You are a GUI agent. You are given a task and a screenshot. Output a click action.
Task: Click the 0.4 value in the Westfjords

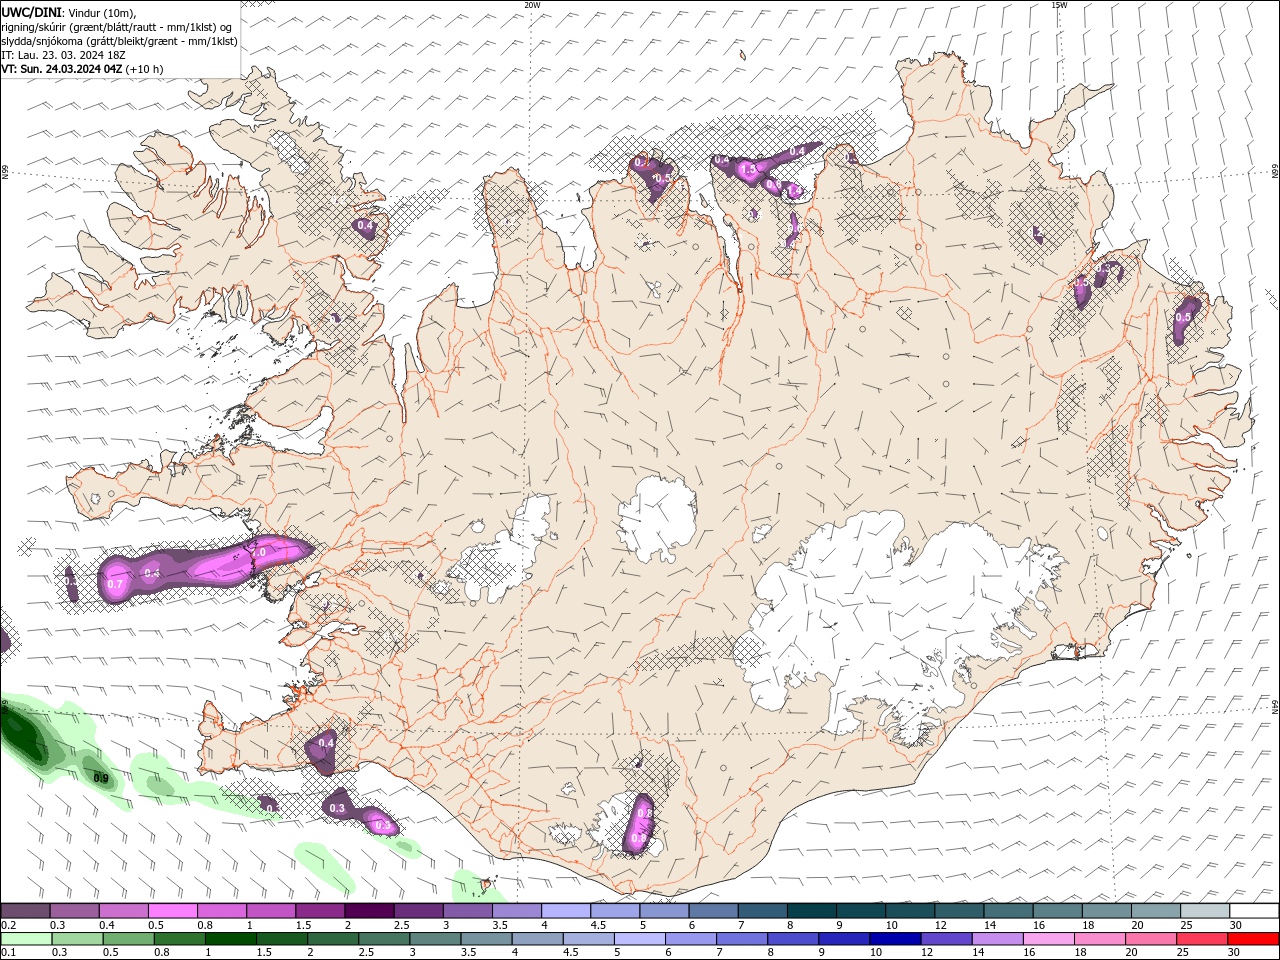365,226
